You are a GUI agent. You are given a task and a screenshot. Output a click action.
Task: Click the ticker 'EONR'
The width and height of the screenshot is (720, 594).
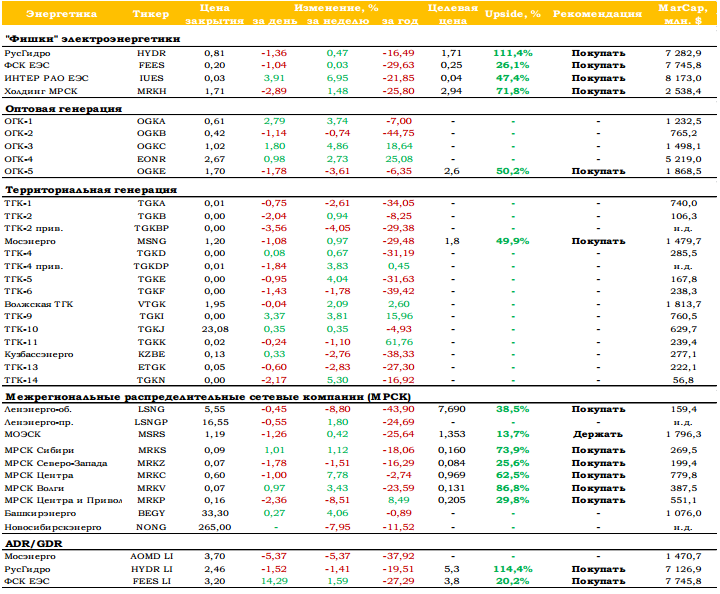click(151, 159)
